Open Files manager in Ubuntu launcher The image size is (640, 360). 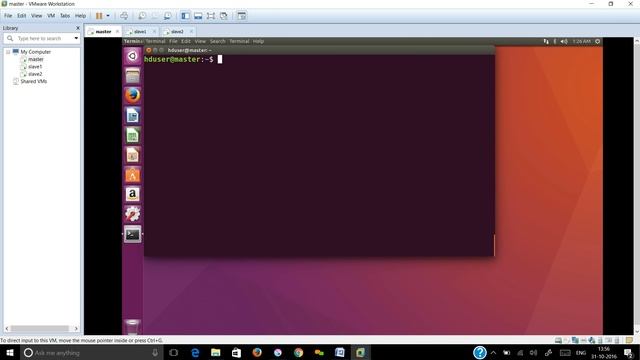tap(132, 76)
